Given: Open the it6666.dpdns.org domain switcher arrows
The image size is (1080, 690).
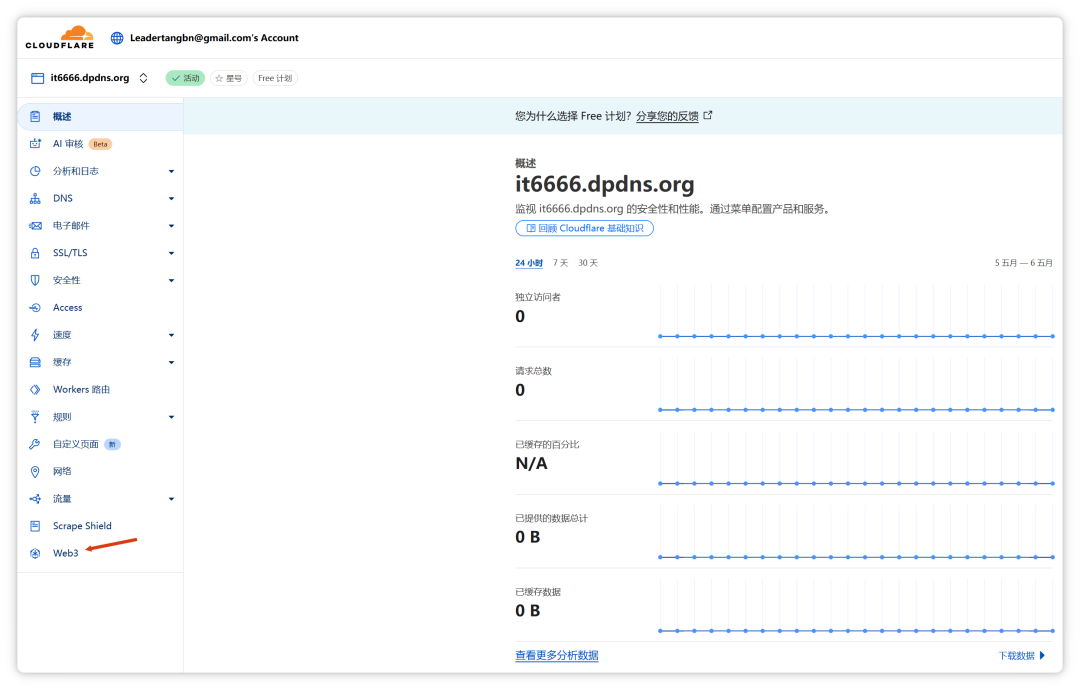Looking at the screenshot, I should (143, 78).
